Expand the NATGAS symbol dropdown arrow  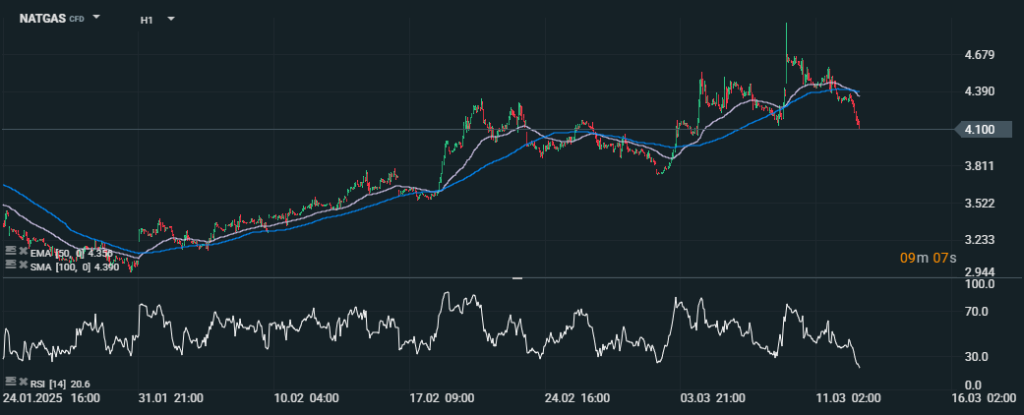[97, 18]
